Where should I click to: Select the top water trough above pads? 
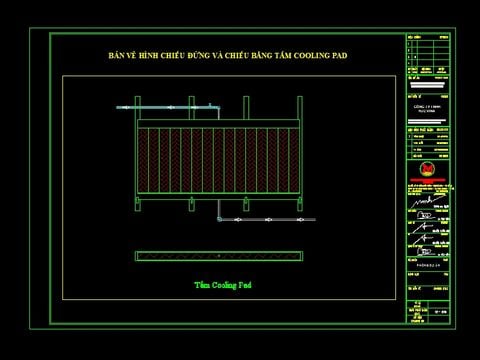pos(218,124)
